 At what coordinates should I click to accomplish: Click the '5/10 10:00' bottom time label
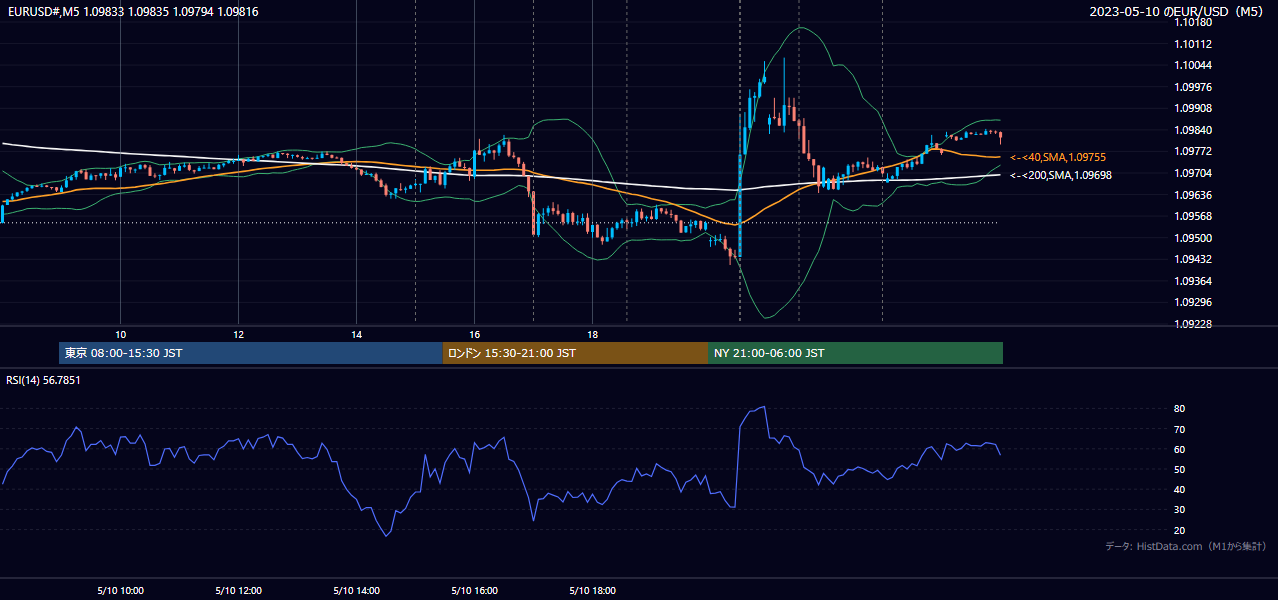tap(120, 591)
